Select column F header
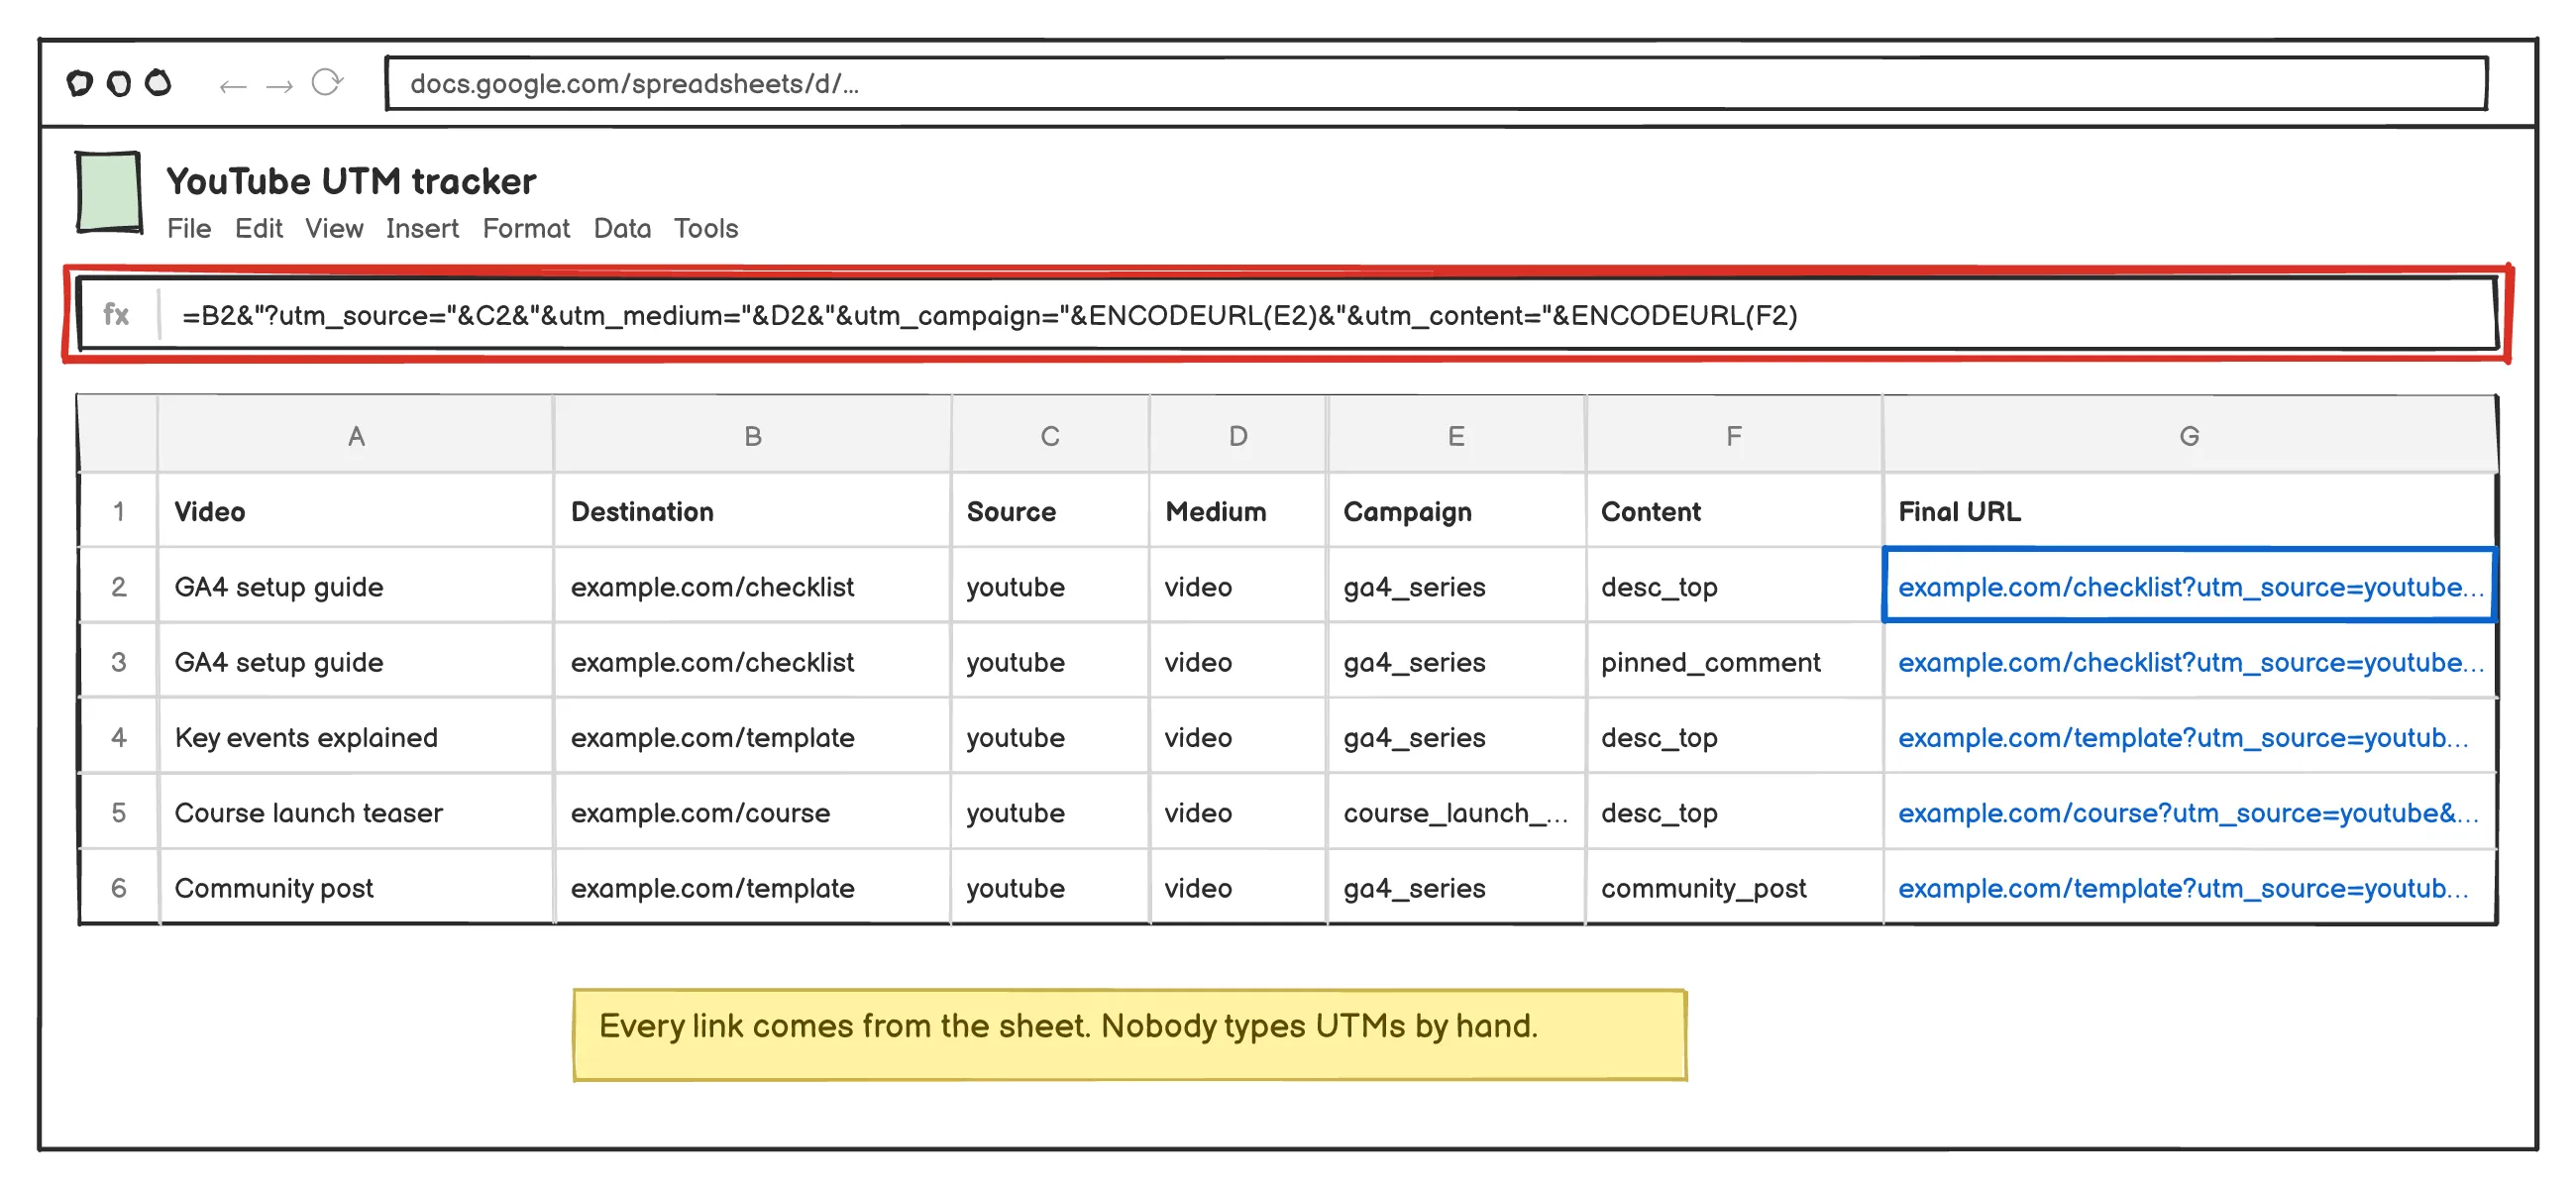 click(x=1734, y=435)
